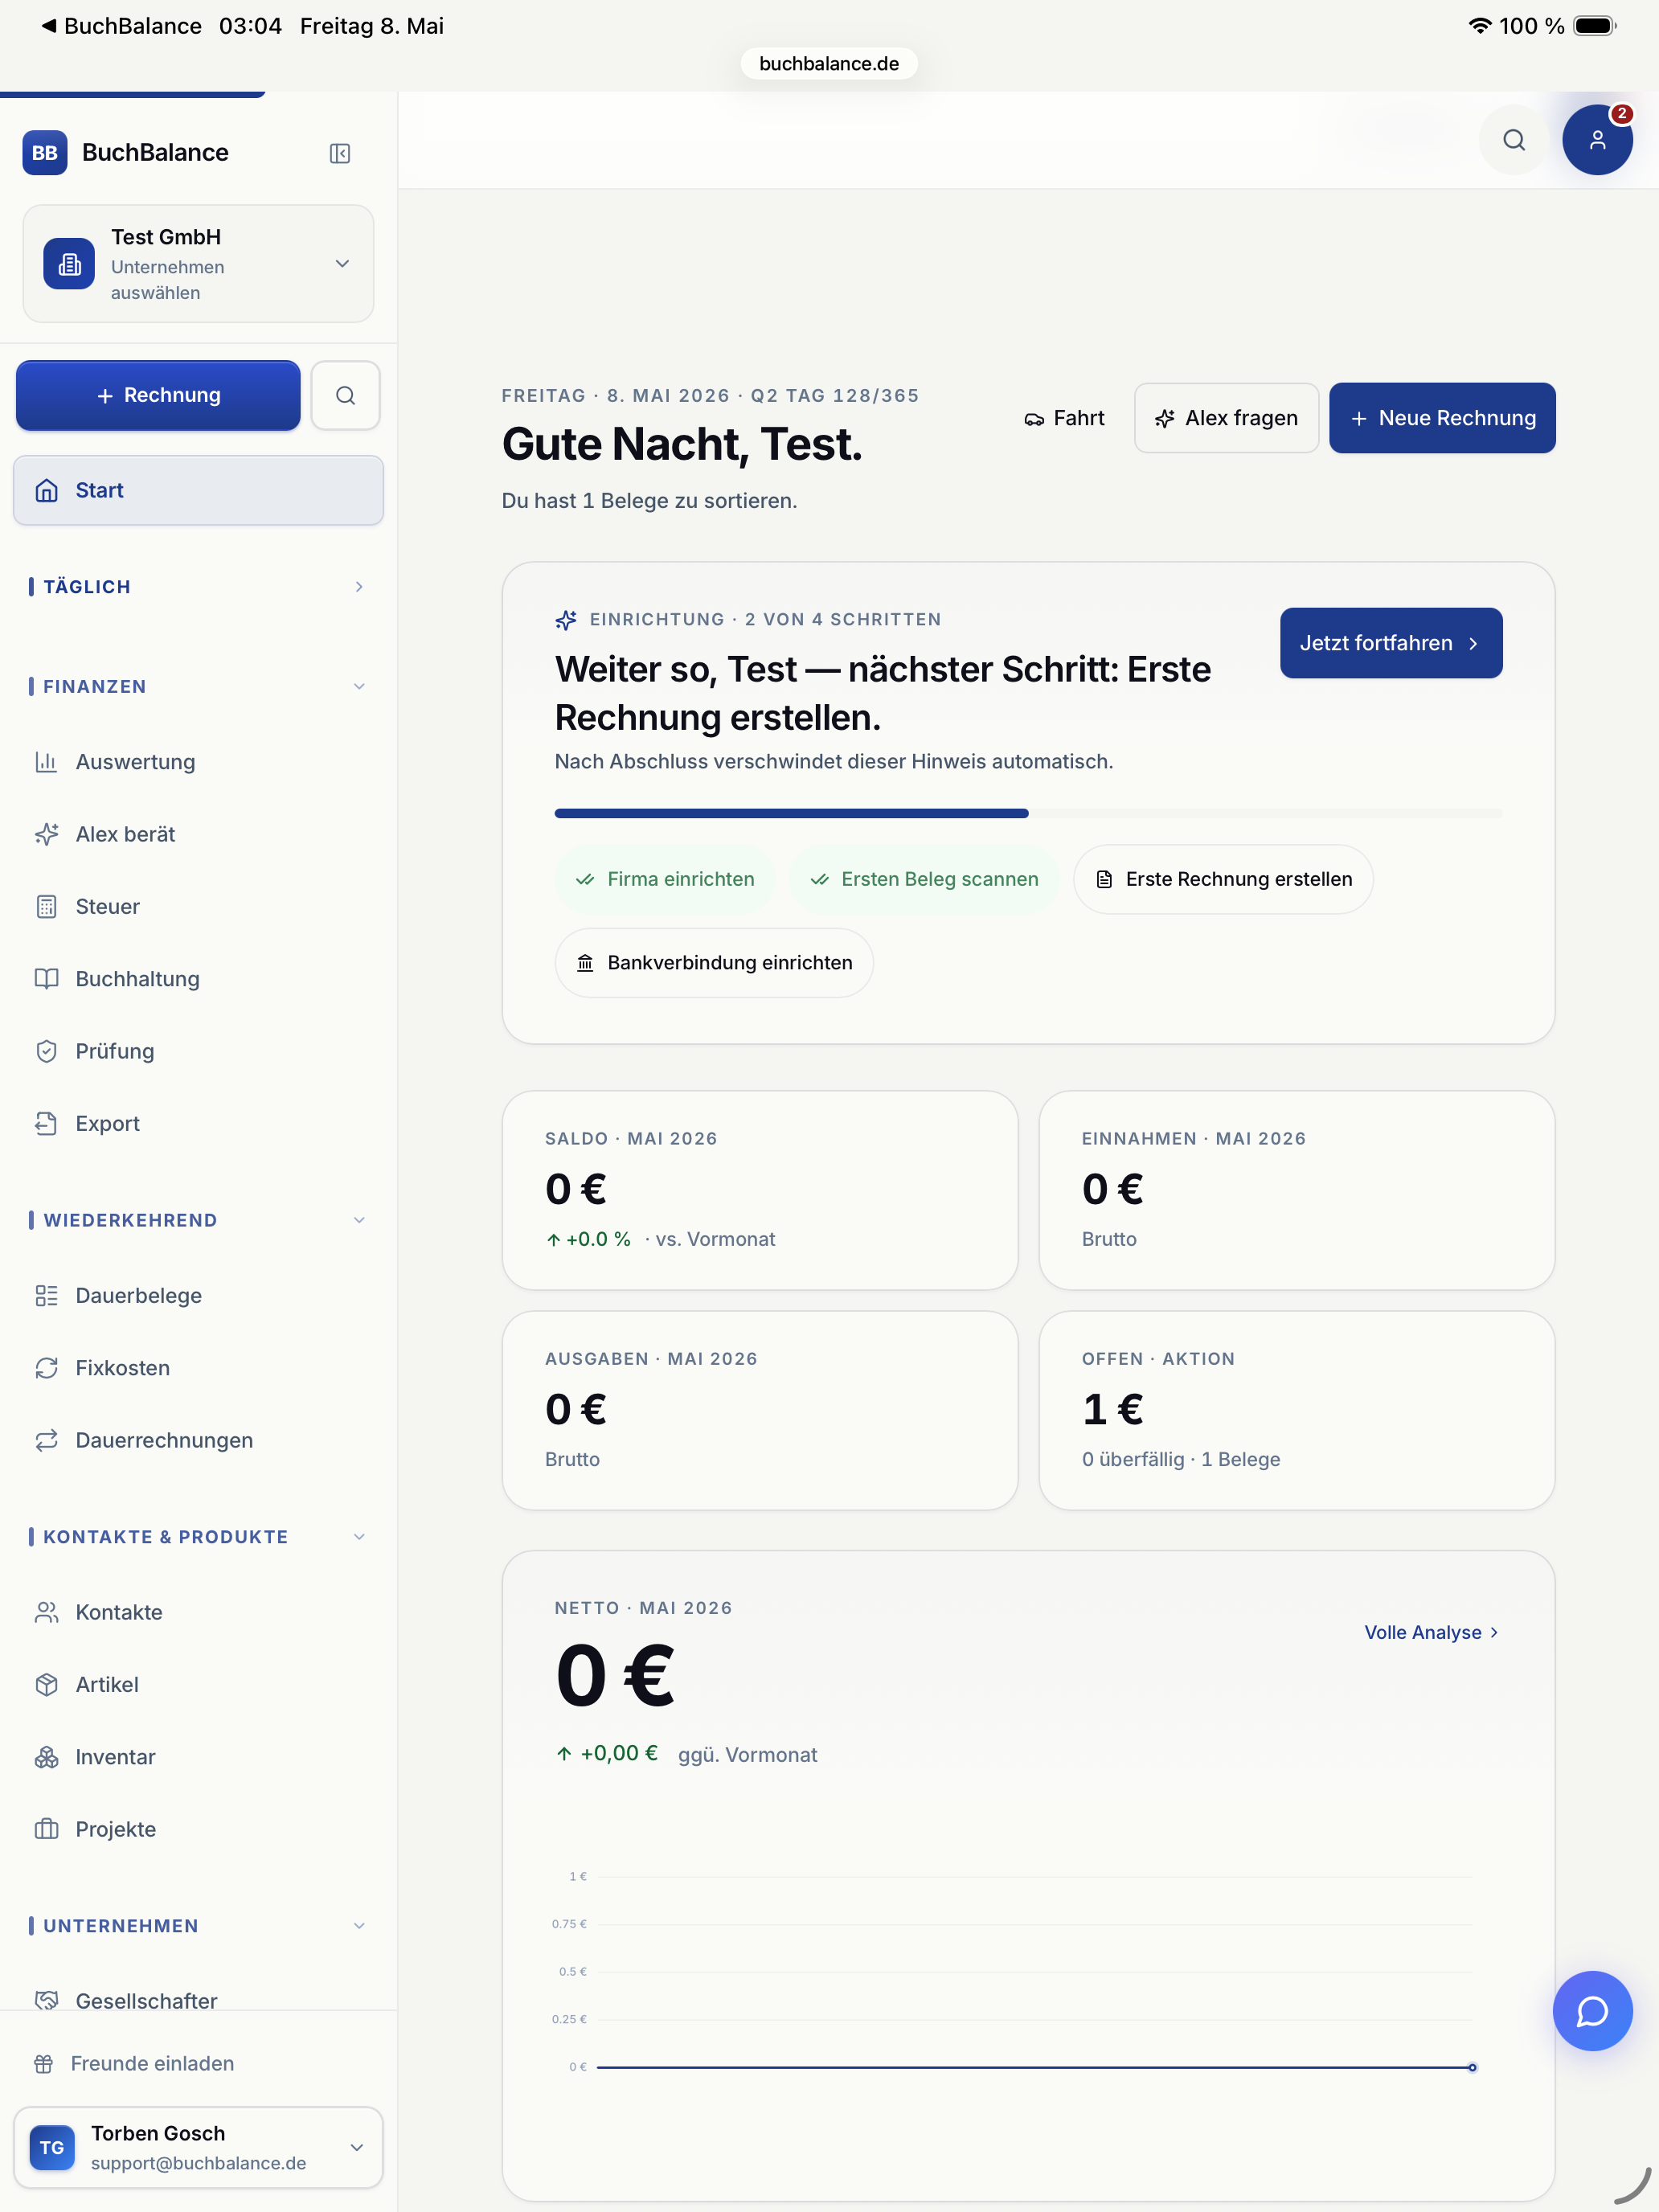Click the text '0 überfällig · 1 Belege'
Viewport: 1659px width, 2212px height.
click(x=1181, y=1460)
